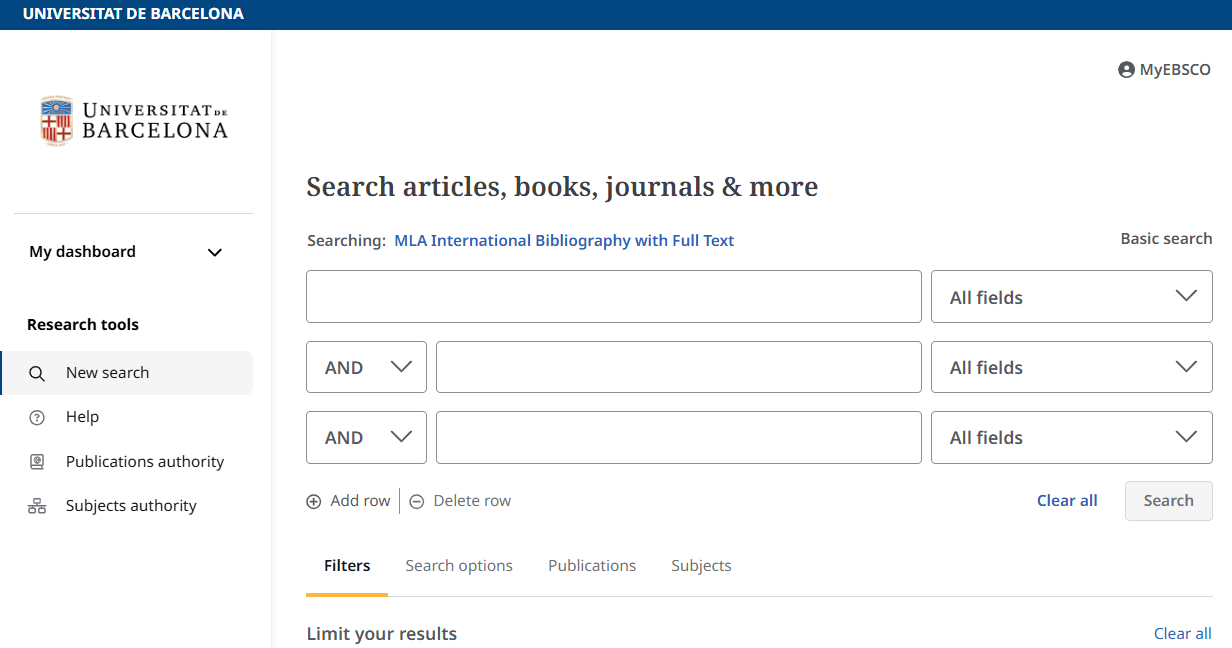Open third row All fields dropdown
The image size is (1232, 648).
pos(1072,437)
